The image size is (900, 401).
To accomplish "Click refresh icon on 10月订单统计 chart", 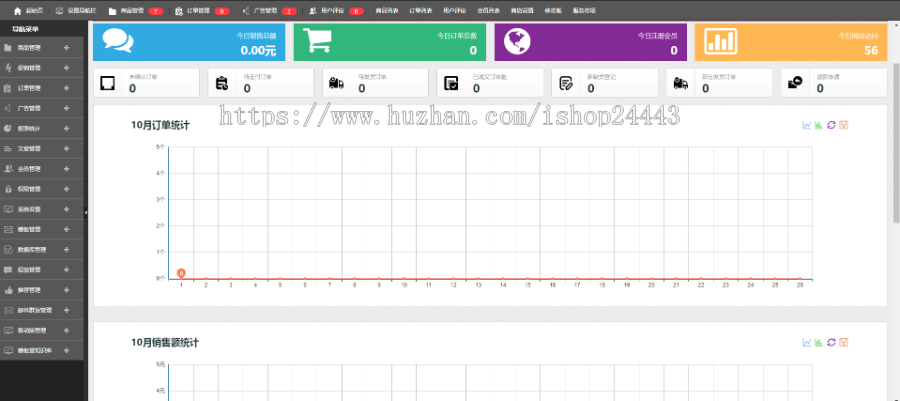I will pyautogui.click(x=831, y=125).
